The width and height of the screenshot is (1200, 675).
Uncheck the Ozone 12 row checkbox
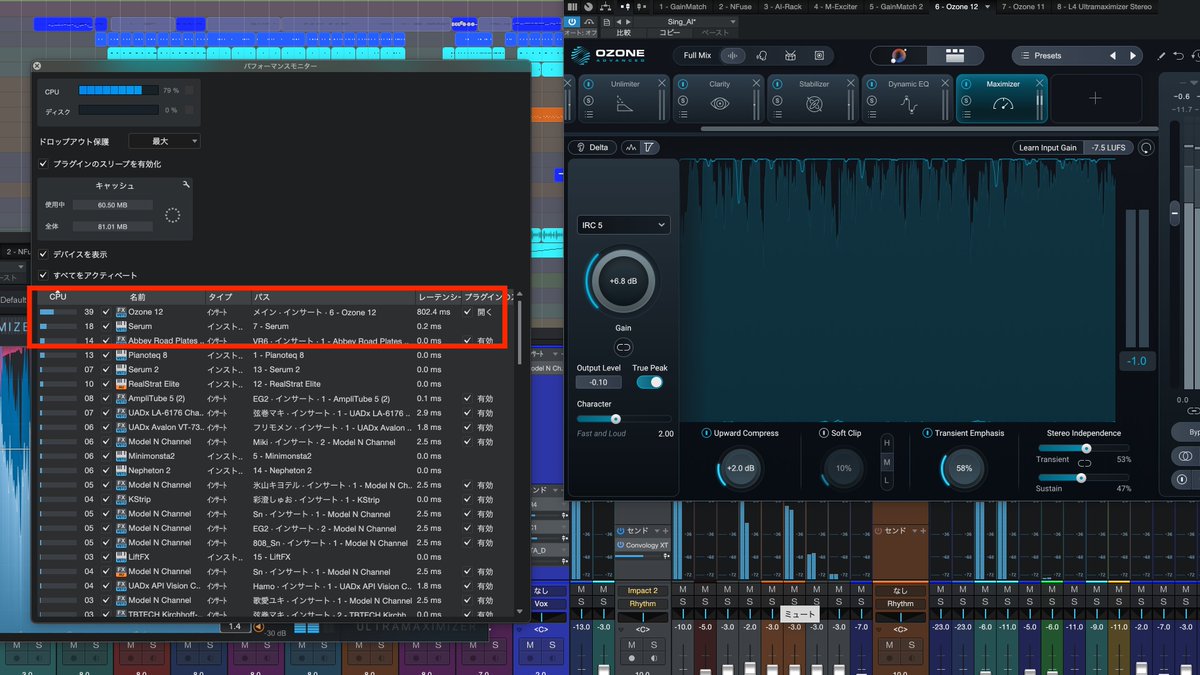[106, 312]
